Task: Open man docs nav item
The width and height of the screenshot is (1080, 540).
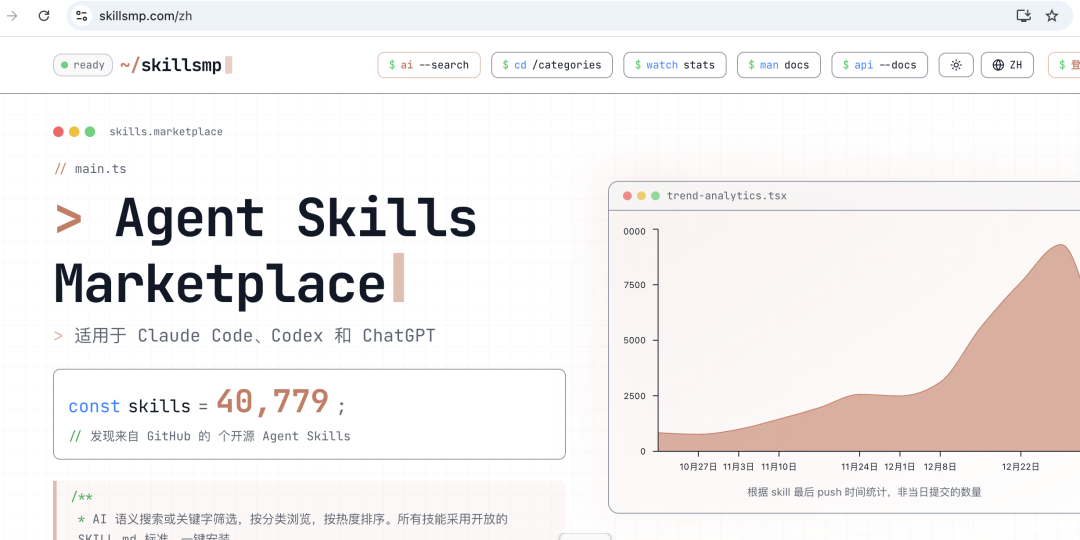Action: coord(779,65)
